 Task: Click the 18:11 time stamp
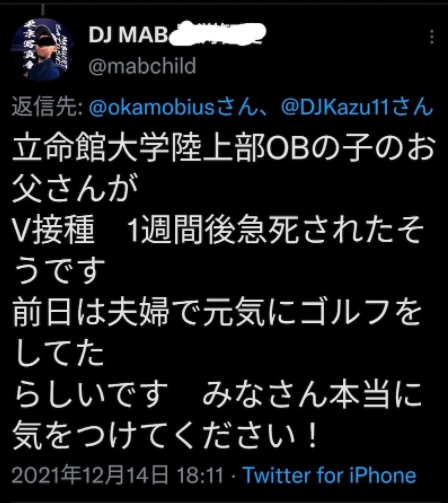[x=200, y=475]
